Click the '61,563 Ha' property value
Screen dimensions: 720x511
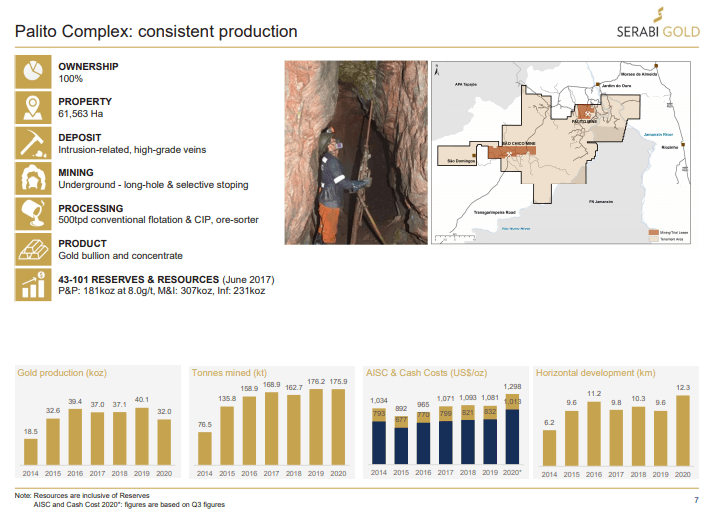(x=81, y=114)
